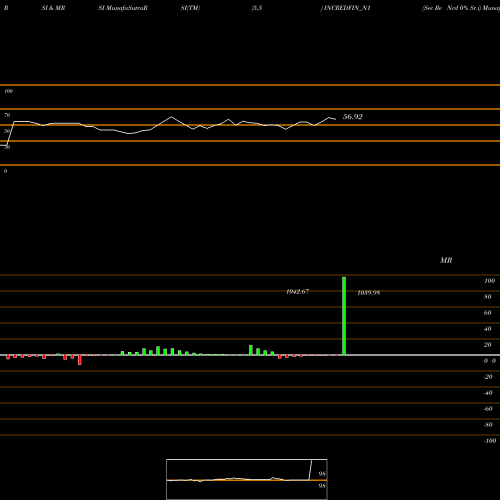Click the MR heading above the lower chart

click(x=446, y=260)
